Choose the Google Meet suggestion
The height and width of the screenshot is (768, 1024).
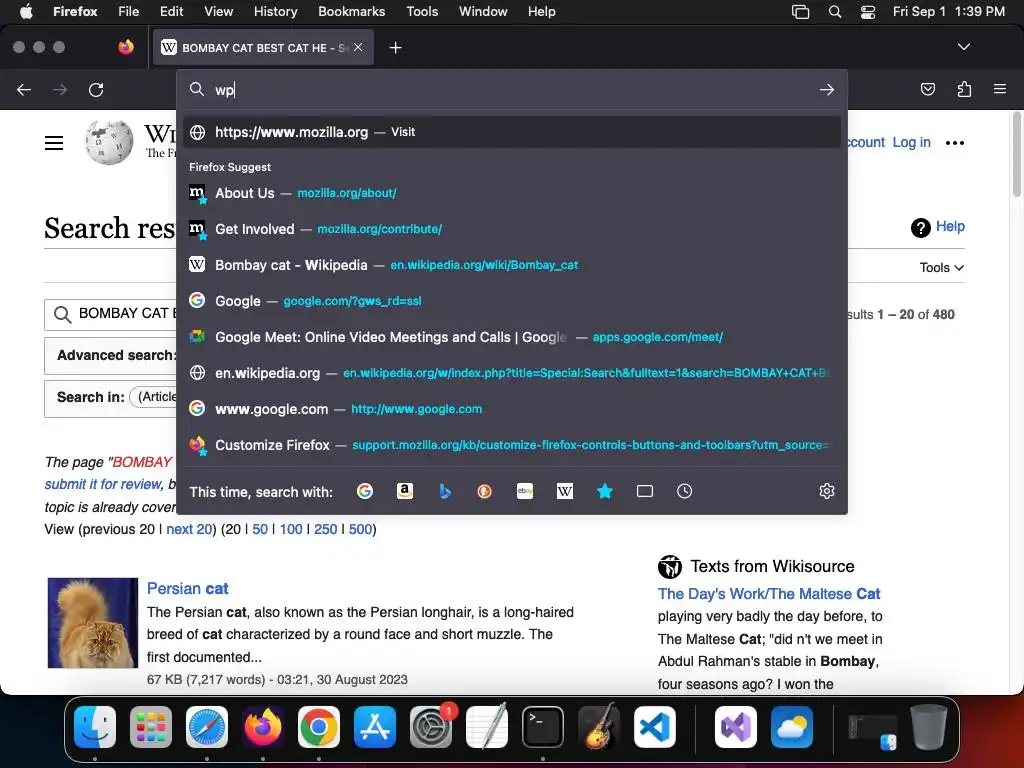512,337
